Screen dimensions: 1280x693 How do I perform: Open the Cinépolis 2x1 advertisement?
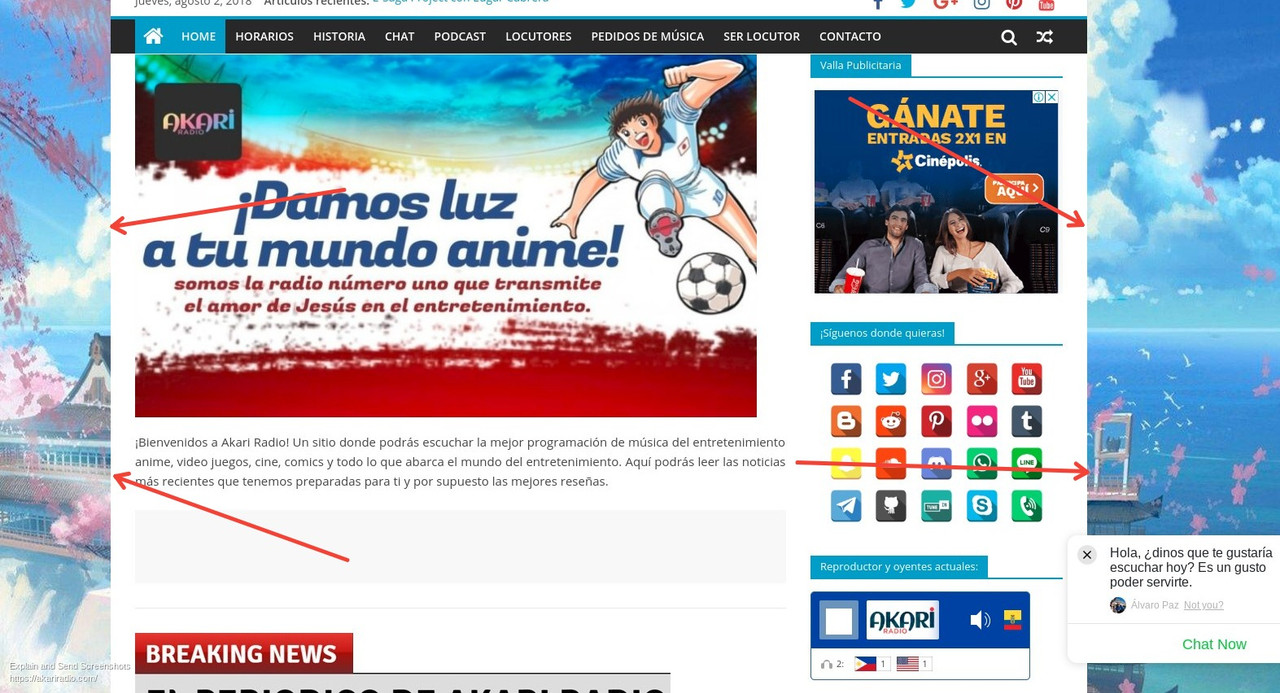point(936,192)
